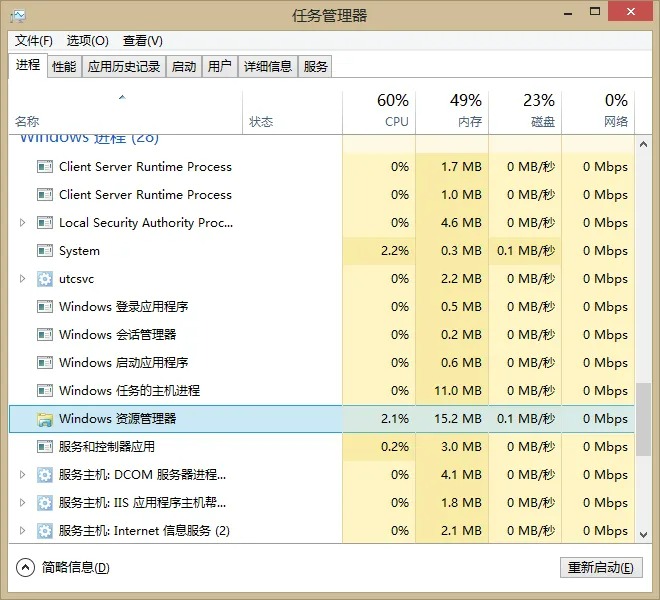Viewport: 660px width, 600px height.
Task: Click the Task Manager title bar icon
Action: 17,16
